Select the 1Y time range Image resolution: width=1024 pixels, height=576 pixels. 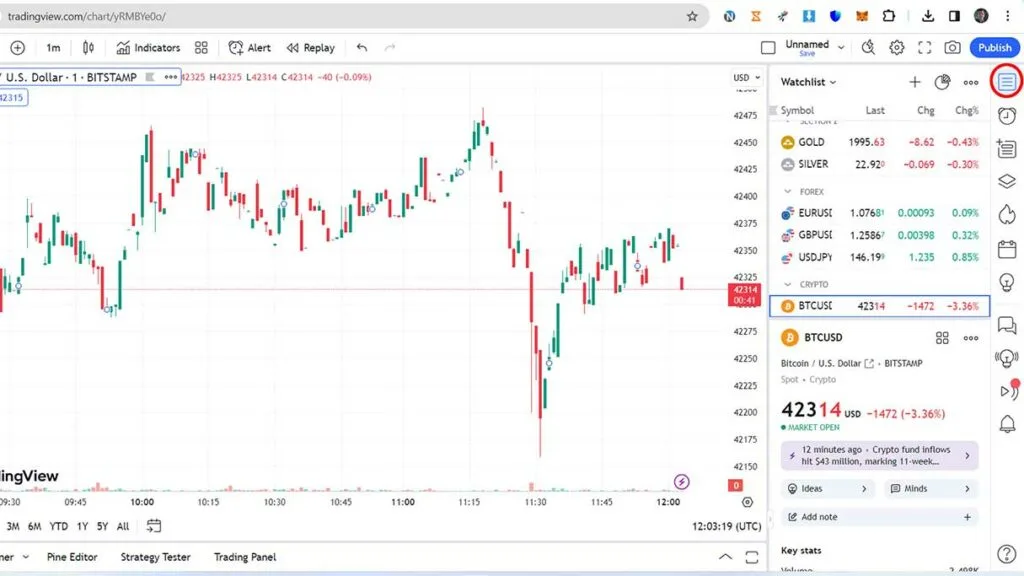pyautogui.click(x=82, y=526)
